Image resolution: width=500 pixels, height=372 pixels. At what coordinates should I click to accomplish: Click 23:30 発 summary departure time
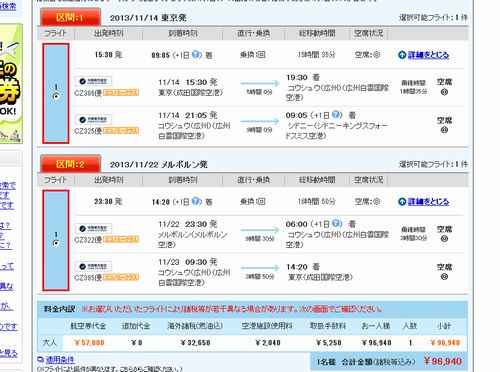click(x=108, y=201)
